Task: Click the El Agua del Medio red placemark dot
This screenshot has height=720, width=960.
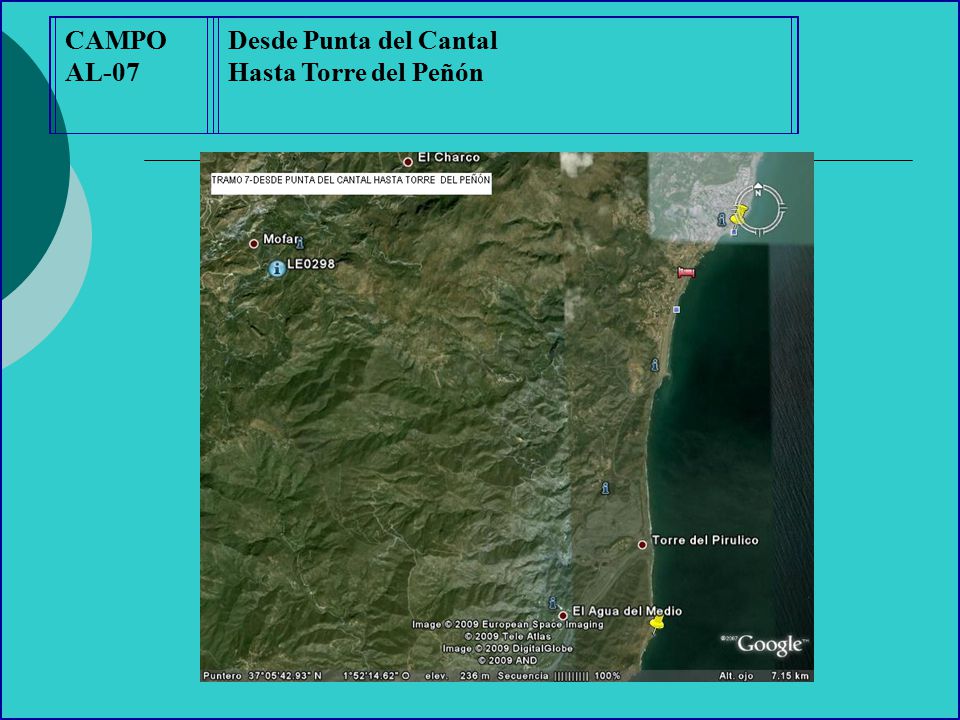Action: (x=563, y=615)
